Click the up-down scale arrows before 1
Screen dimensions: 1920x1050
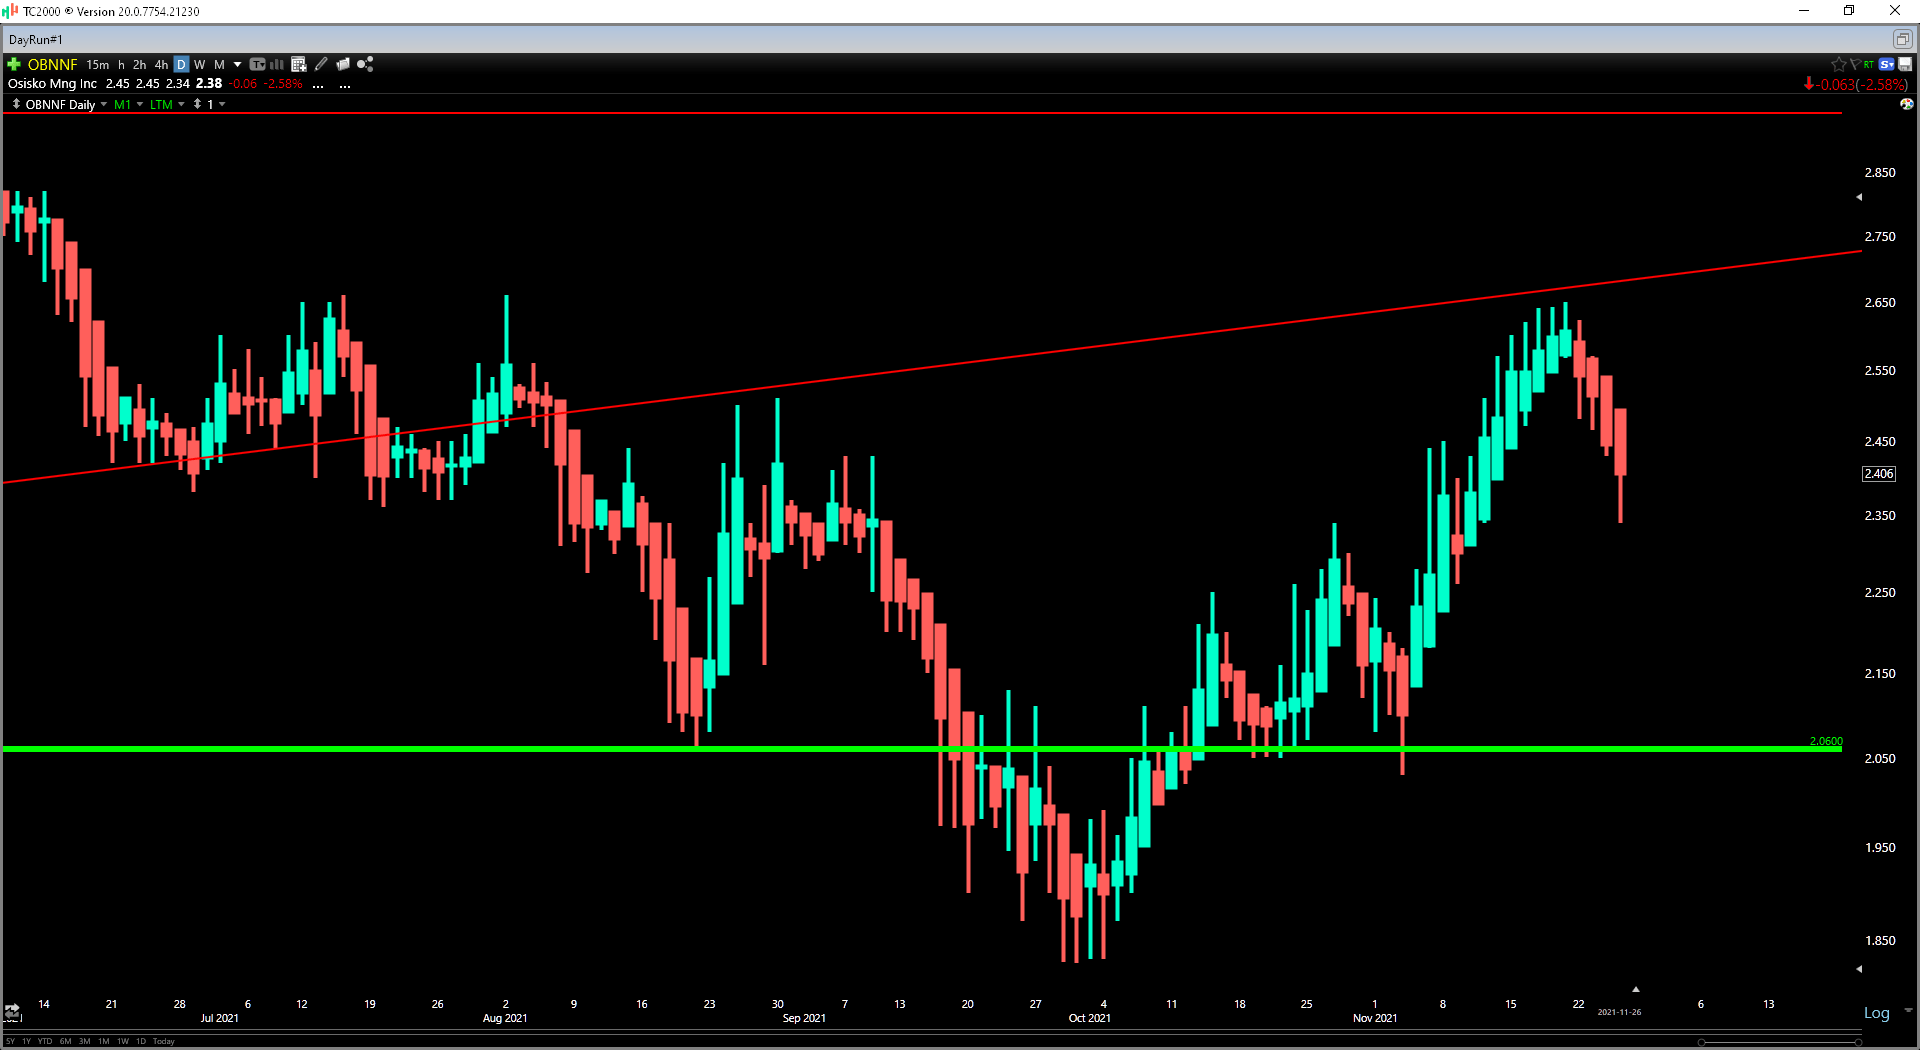[198, 104]
